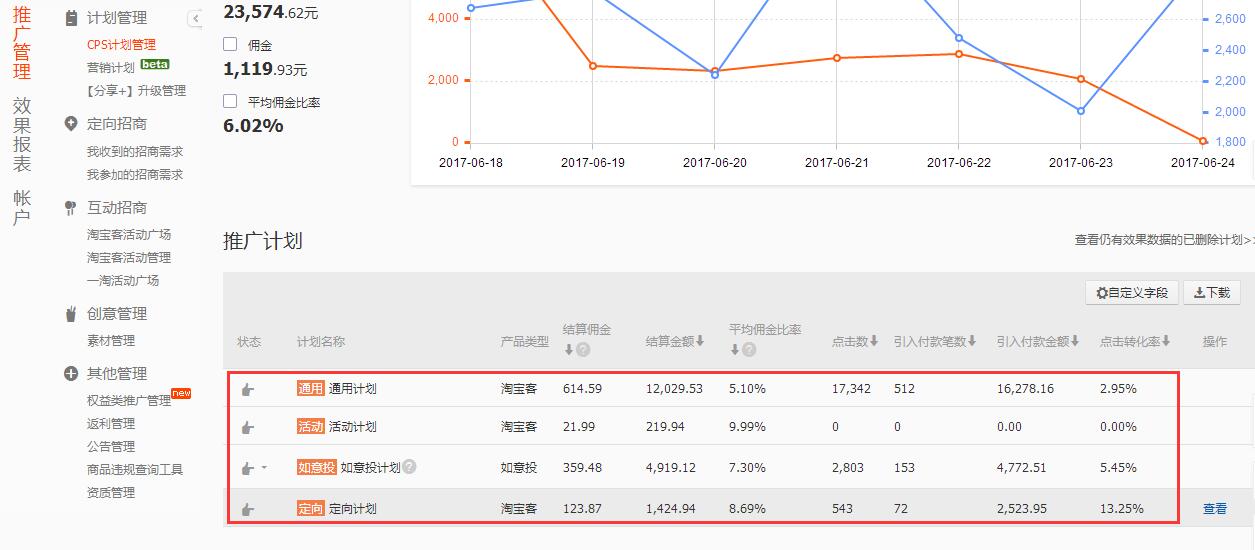Click the 如意投计划 help question mark icon
Image resolution: width=1255 pixels, height=550 pixels.
(409, 467)
